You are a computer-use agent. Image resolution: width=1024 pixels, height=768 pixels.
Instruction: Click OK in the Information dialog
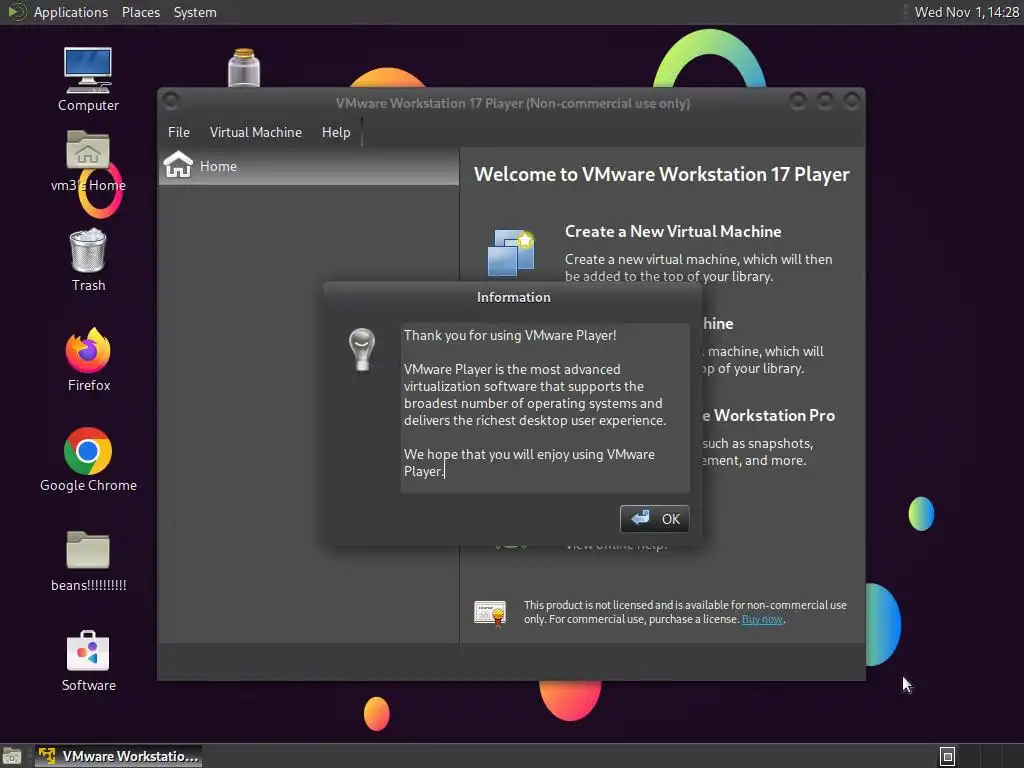(x=654, y=519)
